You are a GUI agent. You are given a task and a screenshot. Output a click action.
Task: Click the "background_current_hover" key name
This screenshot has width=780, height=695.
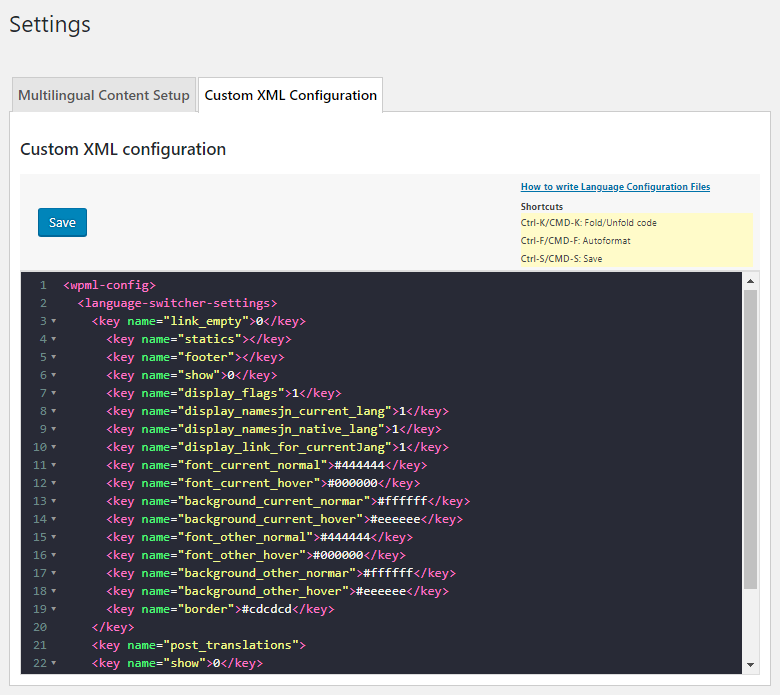pos(270,519)
